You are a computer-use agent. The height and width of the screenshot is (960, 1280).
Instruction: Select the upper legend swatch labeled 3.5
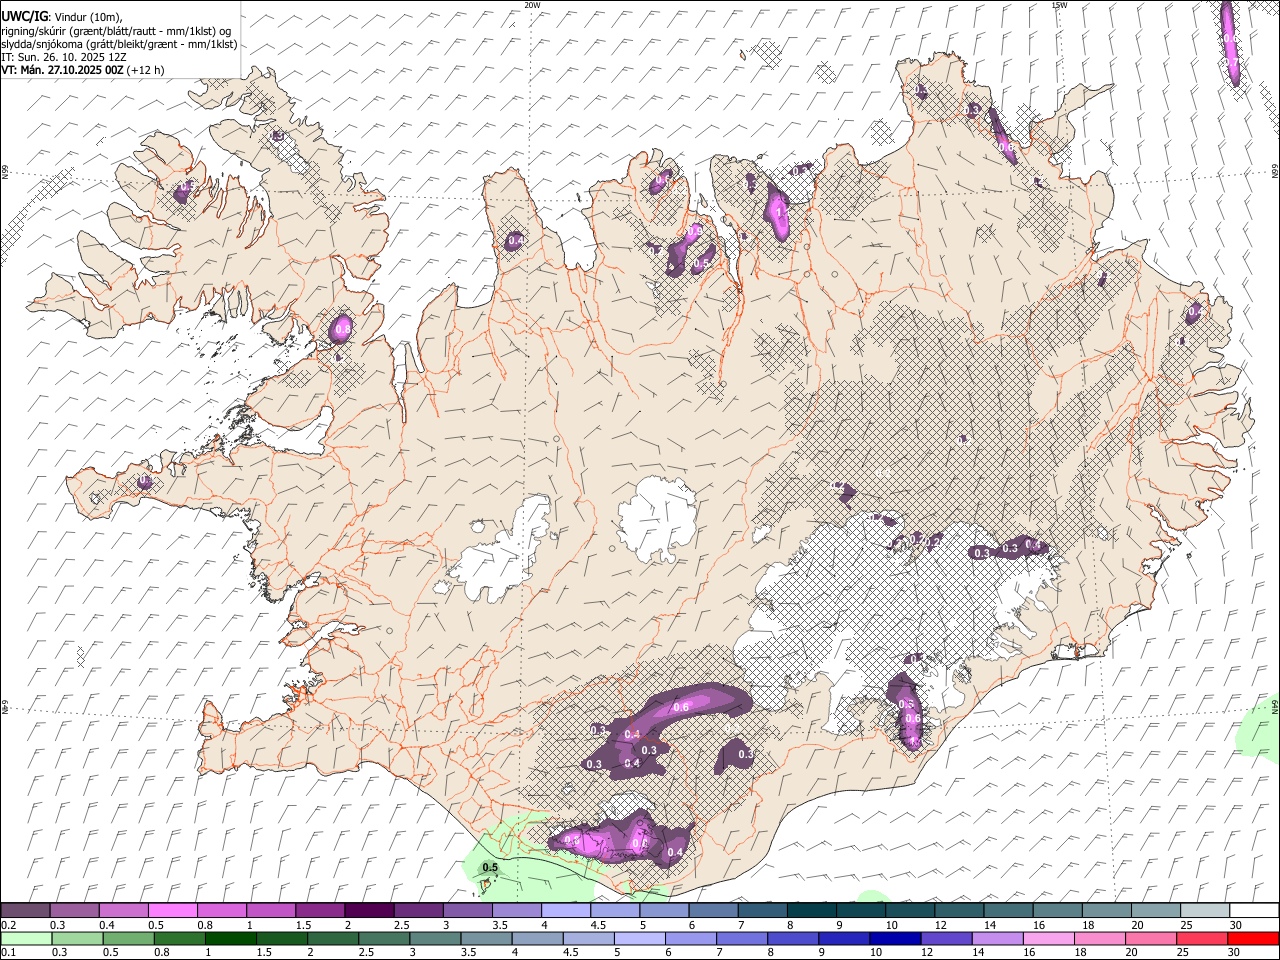[516, 911]
